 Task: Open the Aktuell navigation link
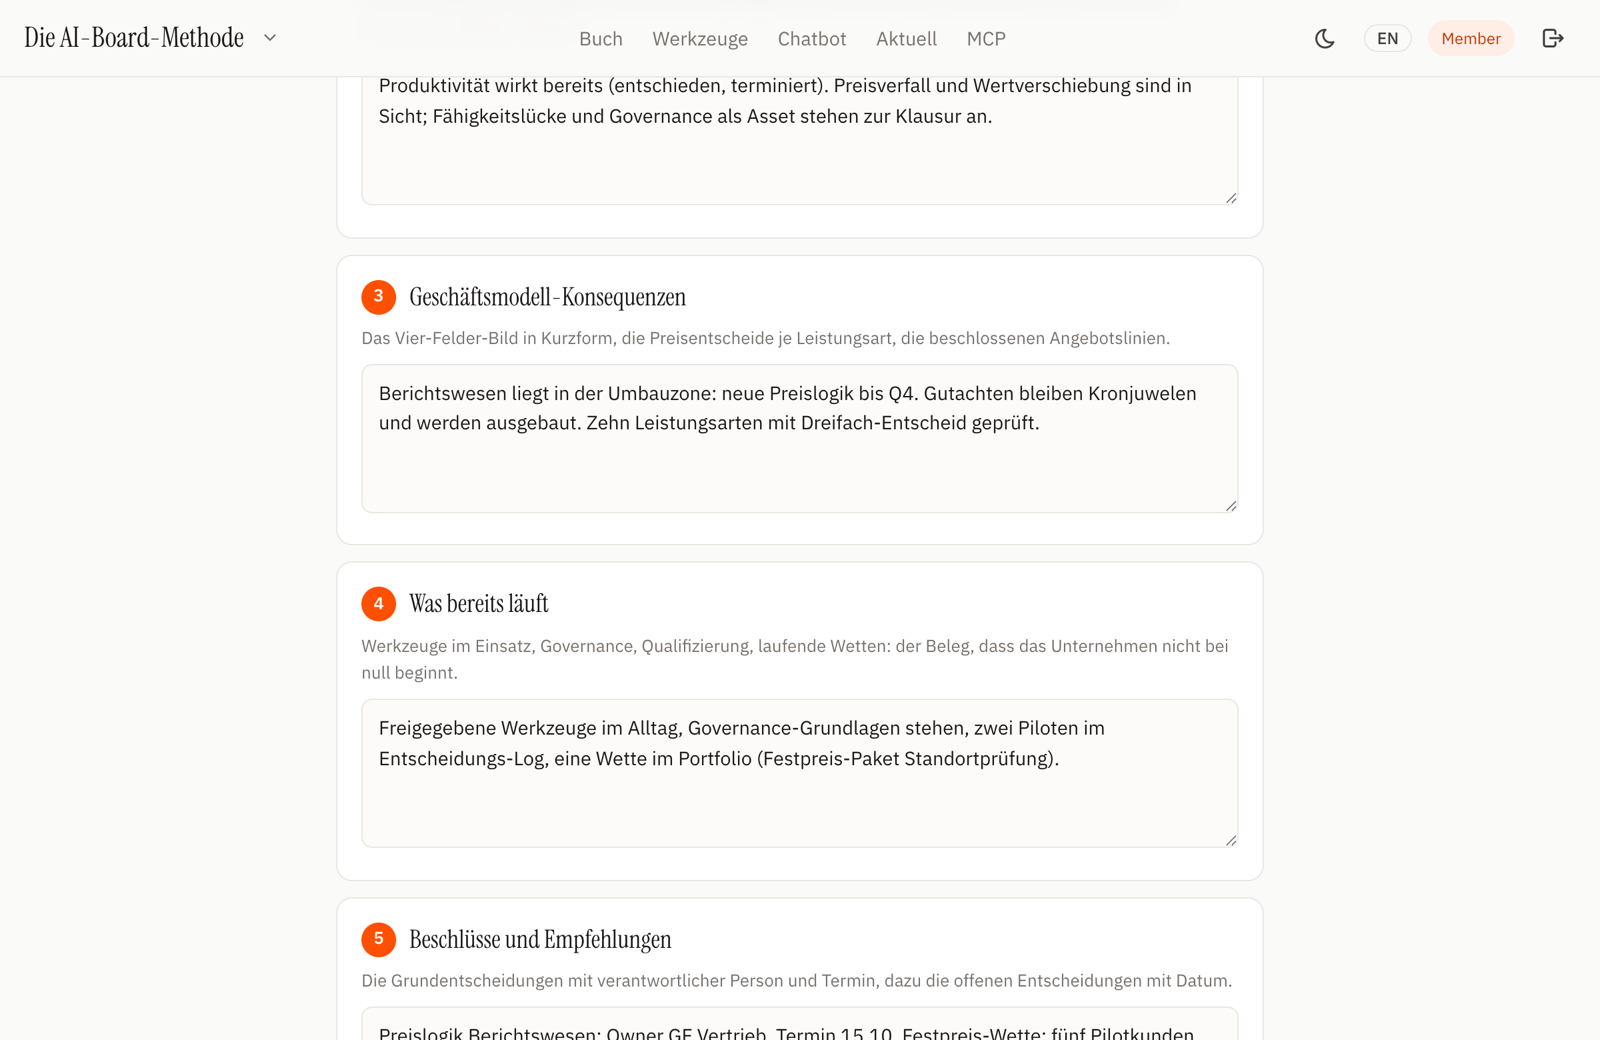pos(906,38)
